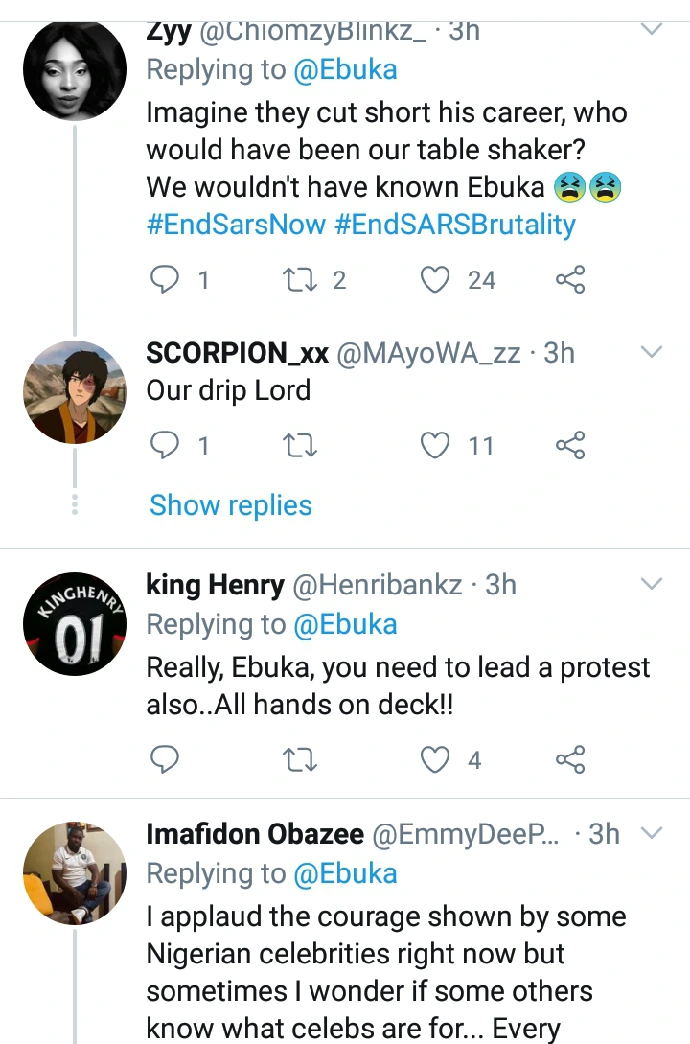Share Zyy's tweet

tap(570, 280)
